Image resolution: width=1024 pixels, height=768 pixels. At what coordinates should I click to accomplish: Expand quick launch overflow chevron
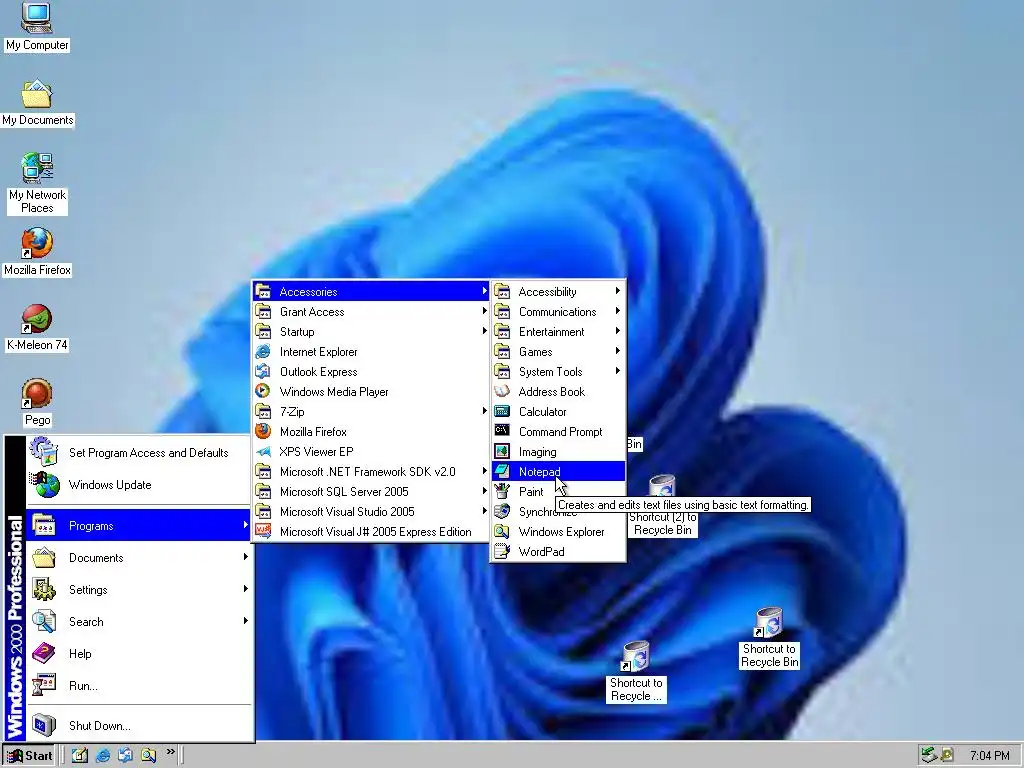[x=170, y=752]
